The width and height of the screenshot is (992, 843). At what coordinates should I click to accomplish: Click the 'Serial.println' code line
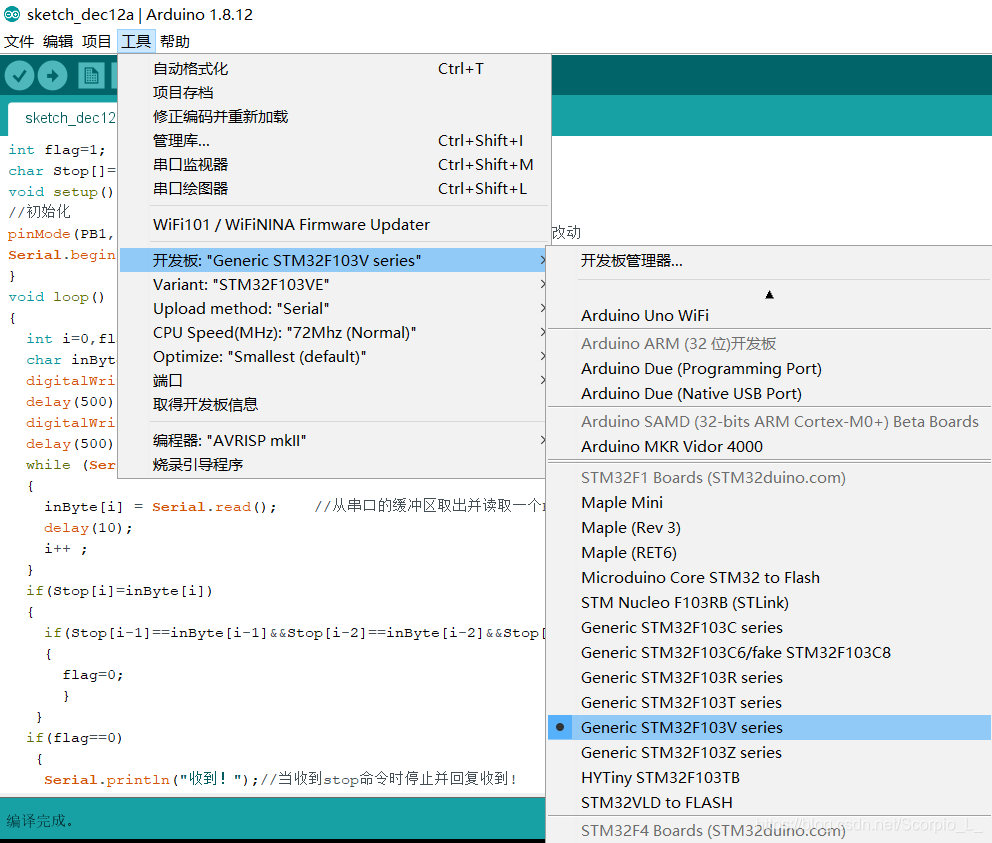pyautogui.click(x=280, y=779)
